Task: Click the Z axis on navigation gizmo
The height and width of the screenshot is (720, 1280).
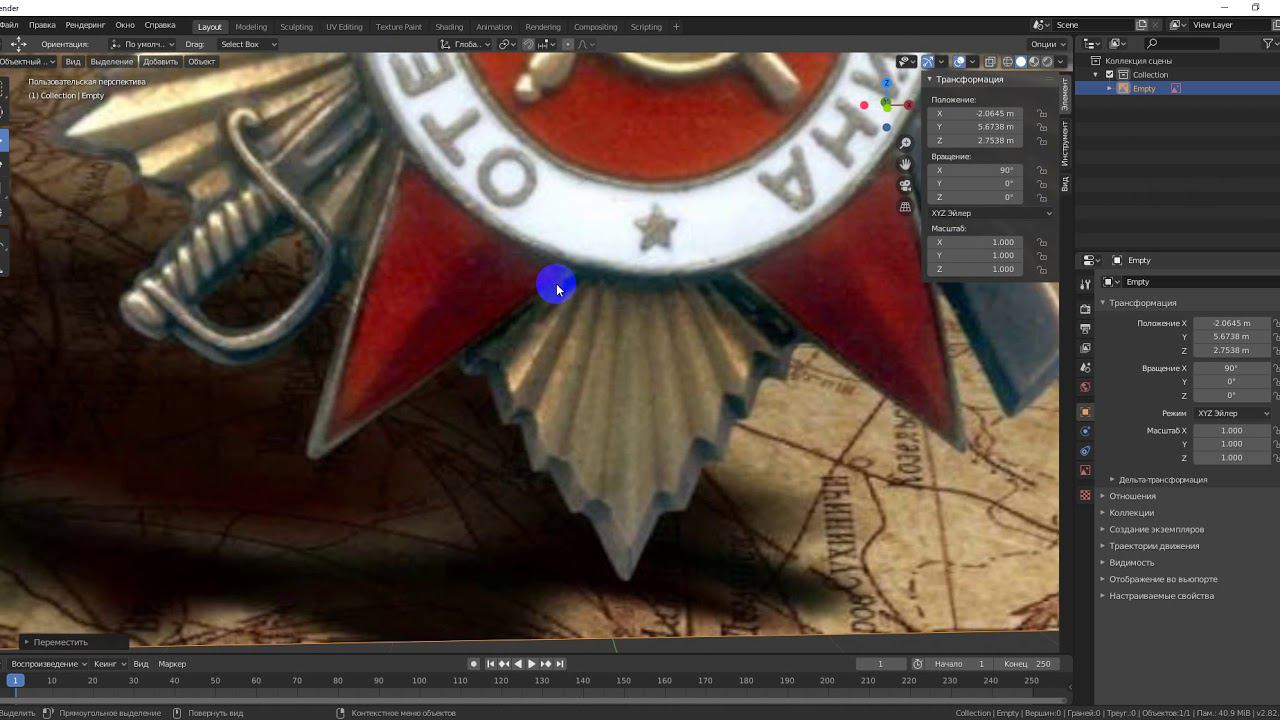Action: 886,84
